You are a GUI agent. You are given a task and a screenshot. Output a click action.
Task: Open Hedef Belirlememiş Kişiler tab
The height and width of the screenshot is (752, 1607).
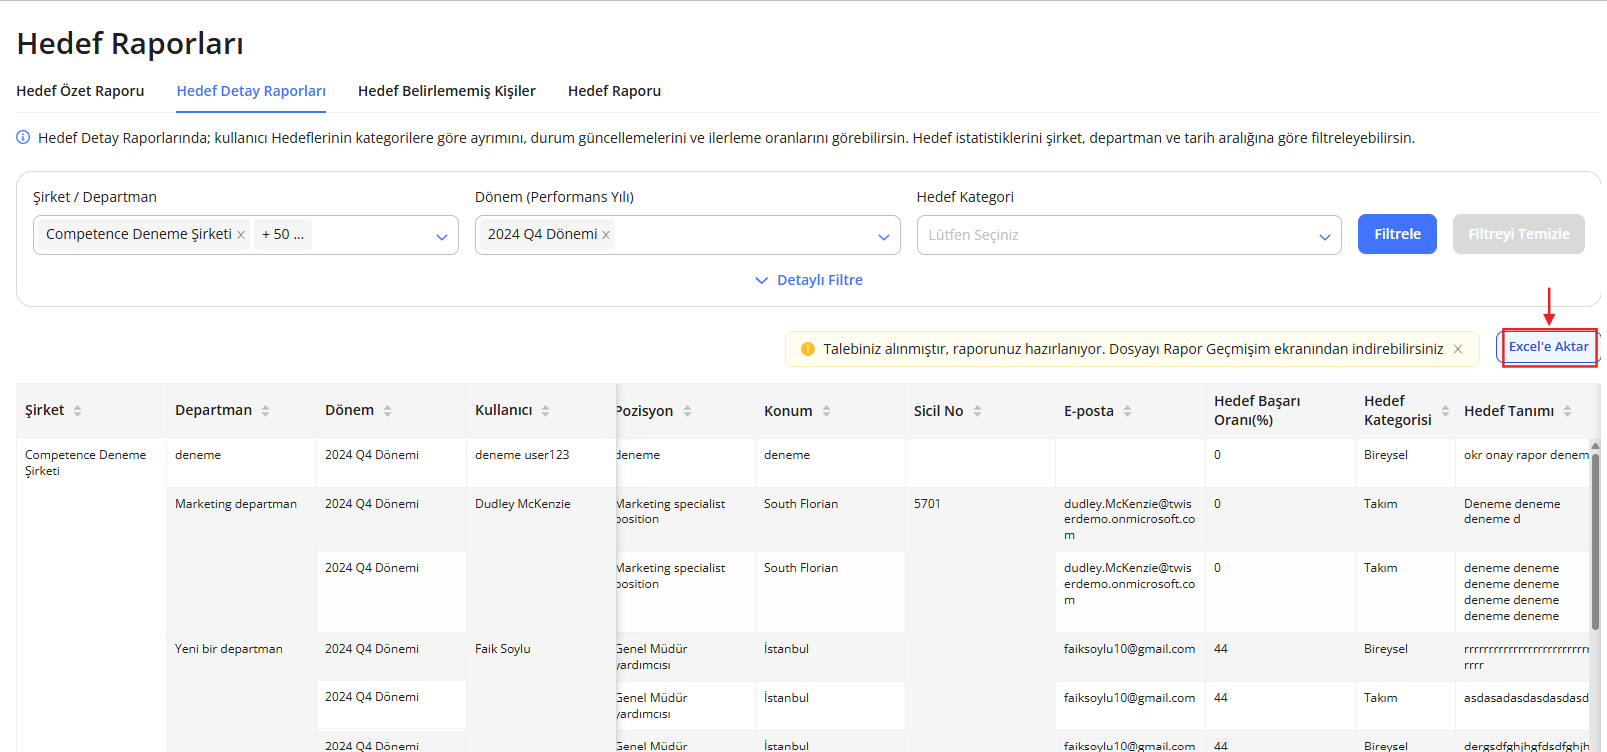pos(446,91)
